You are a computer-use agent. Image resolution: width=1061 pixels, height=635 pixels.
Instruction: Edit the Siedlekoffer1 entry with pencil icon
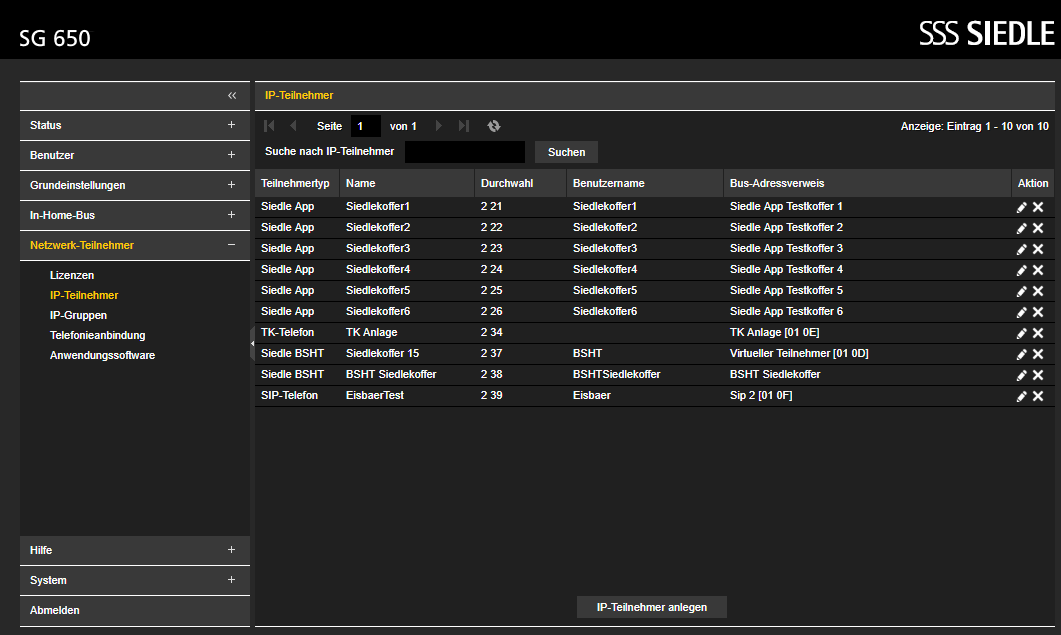(x=1022, y=207)
